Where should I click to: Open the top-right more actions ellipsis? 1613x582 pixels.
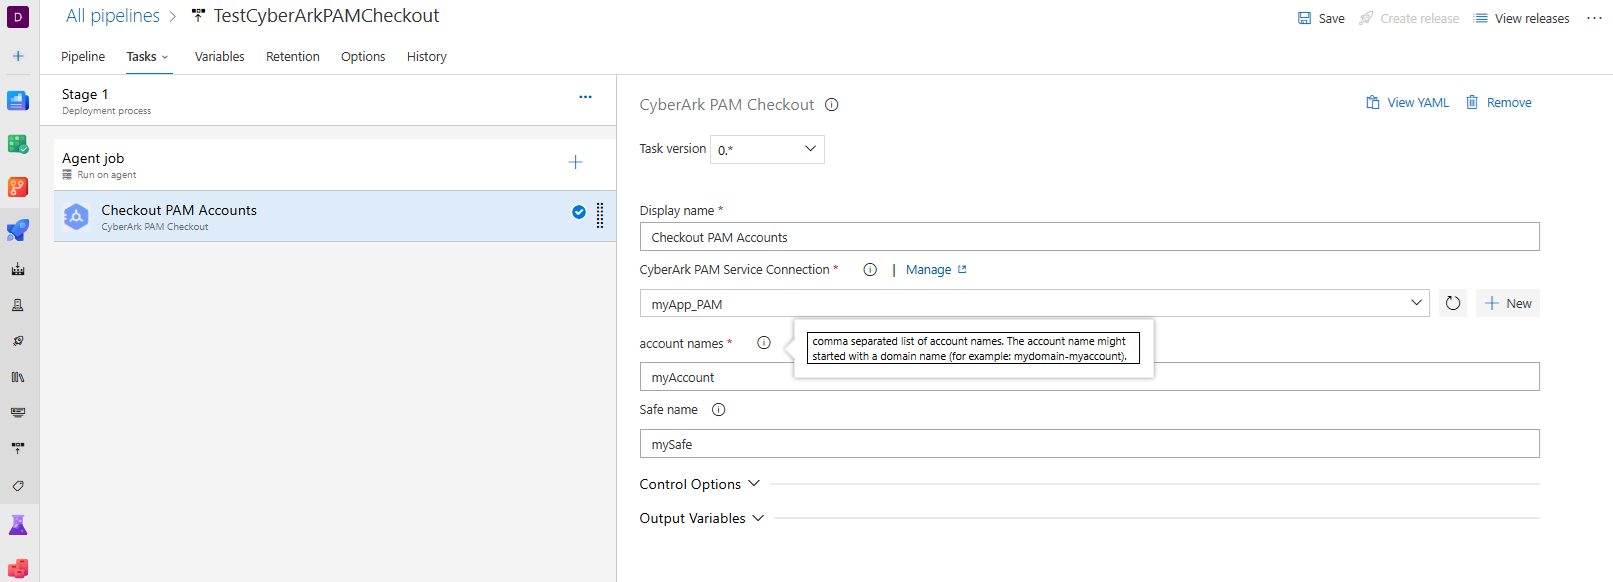pyautogui.click(x=1594, y=18)
